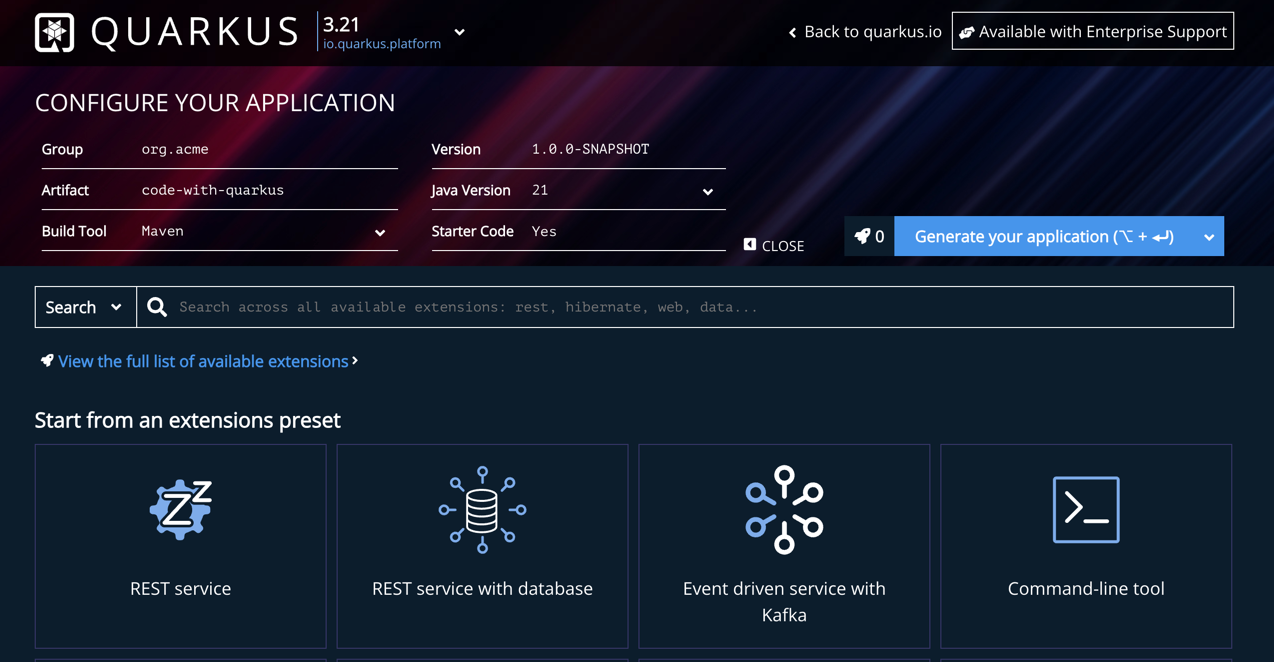The width and height of the screenshot is (1274, 662).
Task: Click the io.quarkus.platform text
Action: [x=382, y=44]
